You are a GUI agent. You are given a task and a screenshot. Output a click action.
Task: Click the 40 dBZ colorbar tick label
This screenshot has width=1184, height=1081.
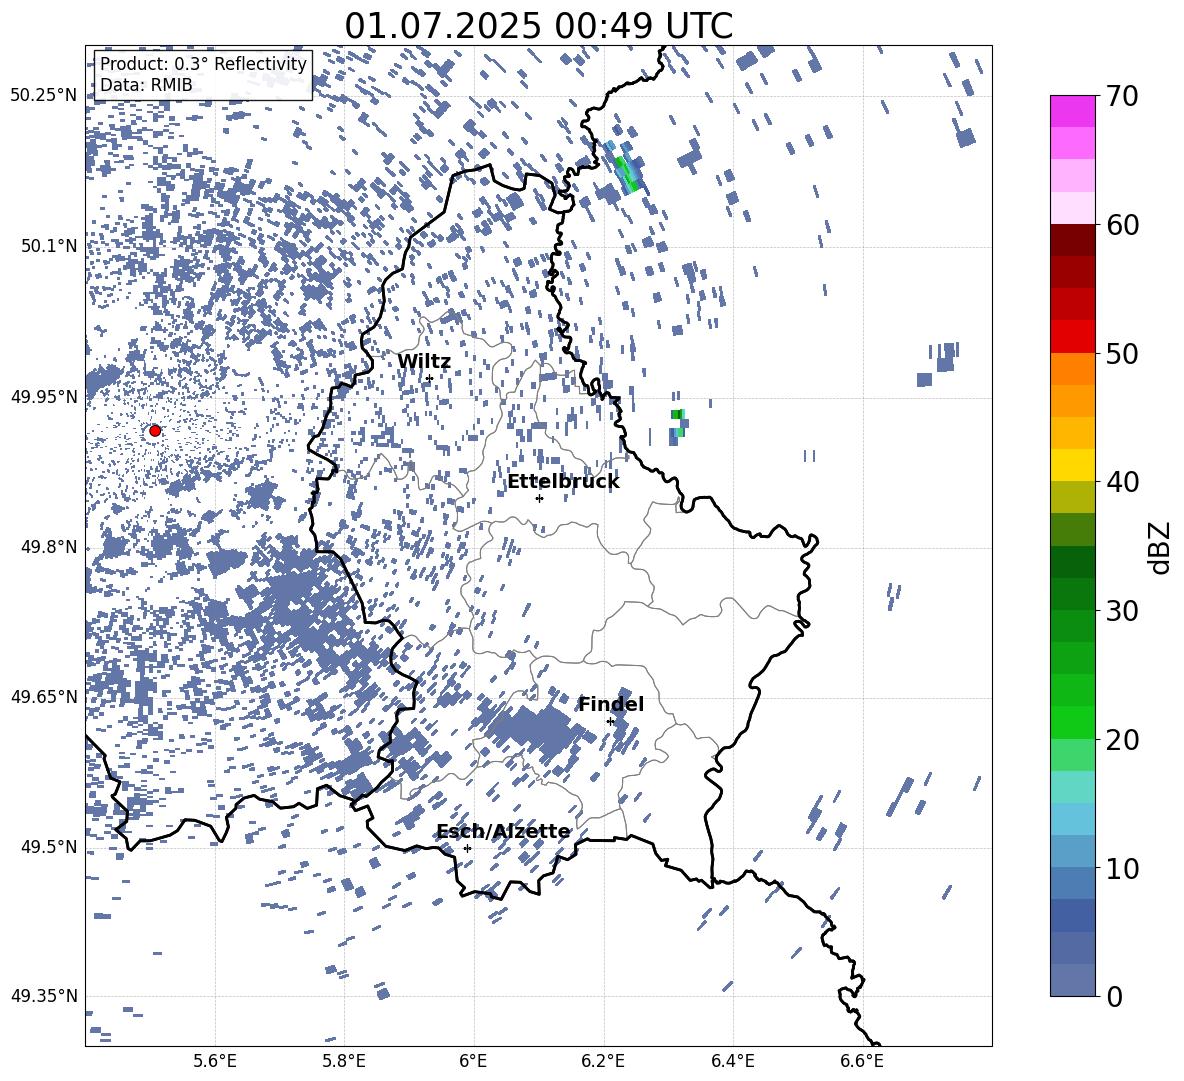(x=1123, y=482)
